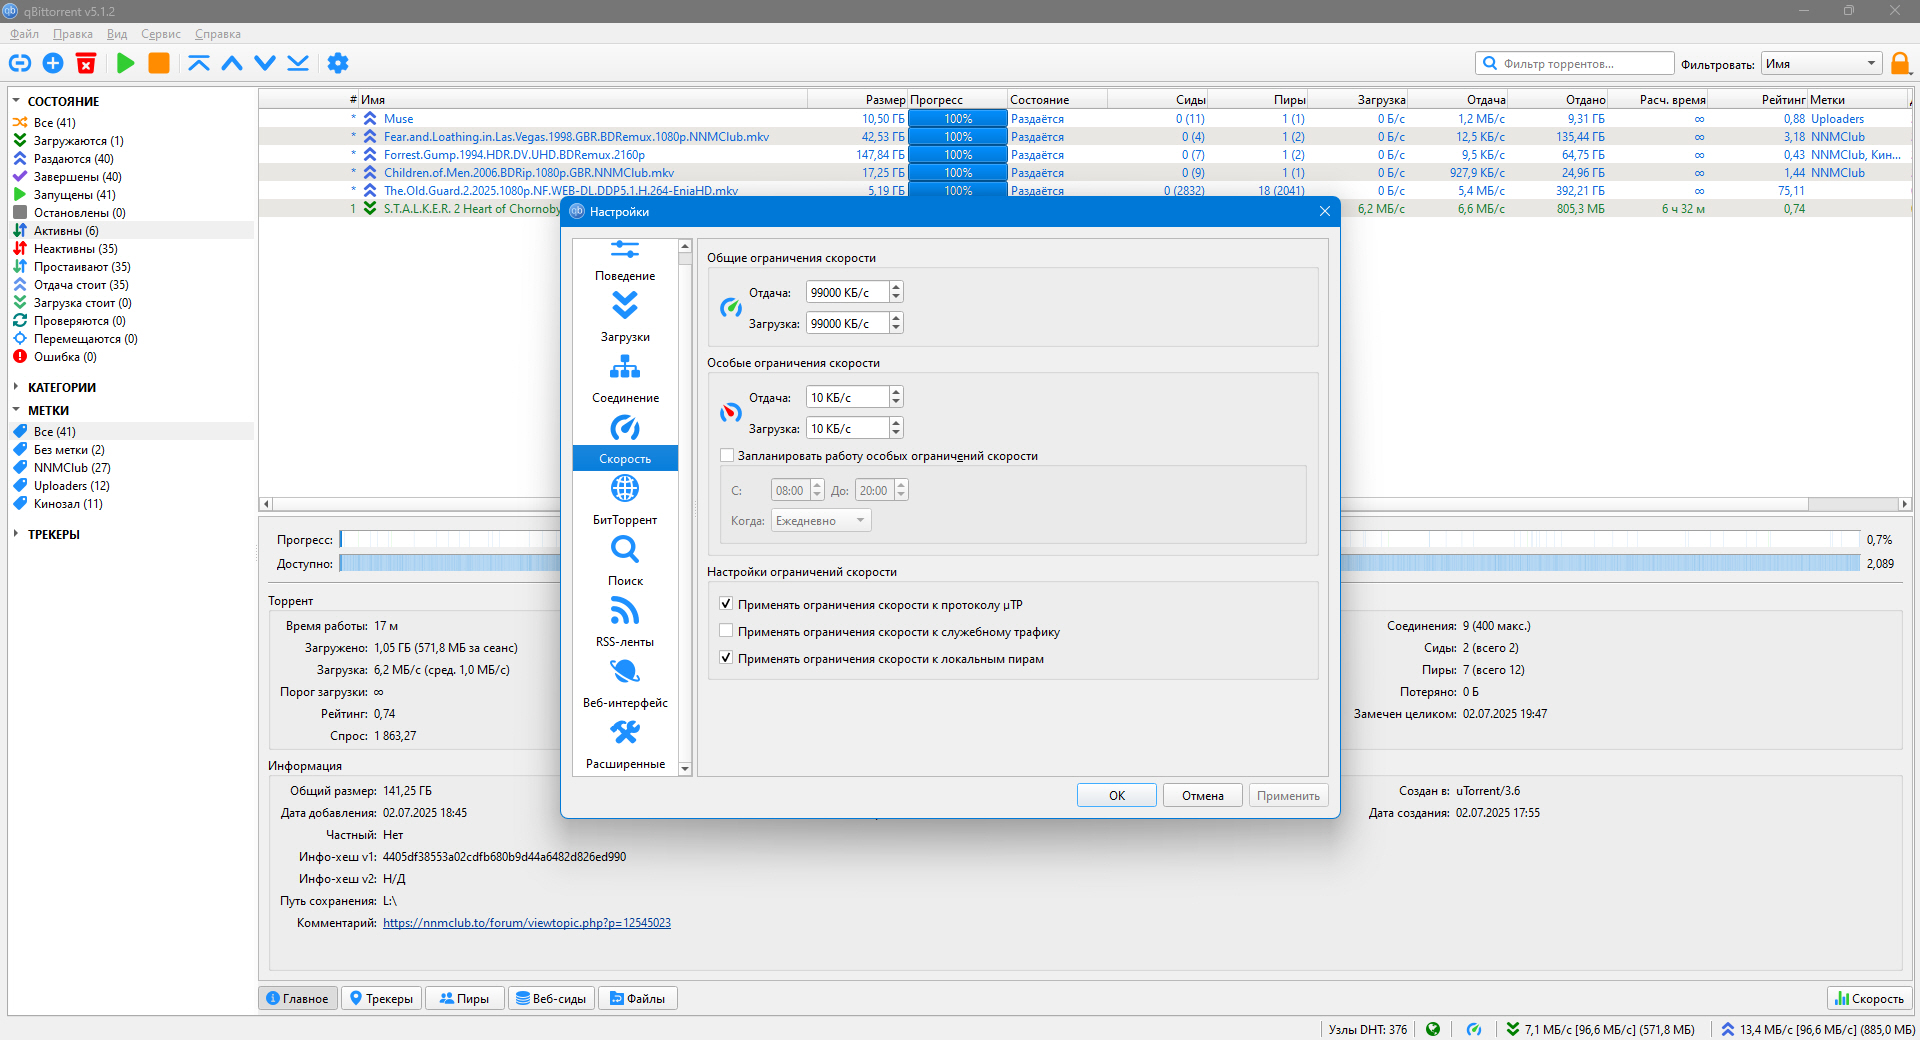Open the Вид menu
Screen dimensions: 1920x1040
click(x=117, y=34)
